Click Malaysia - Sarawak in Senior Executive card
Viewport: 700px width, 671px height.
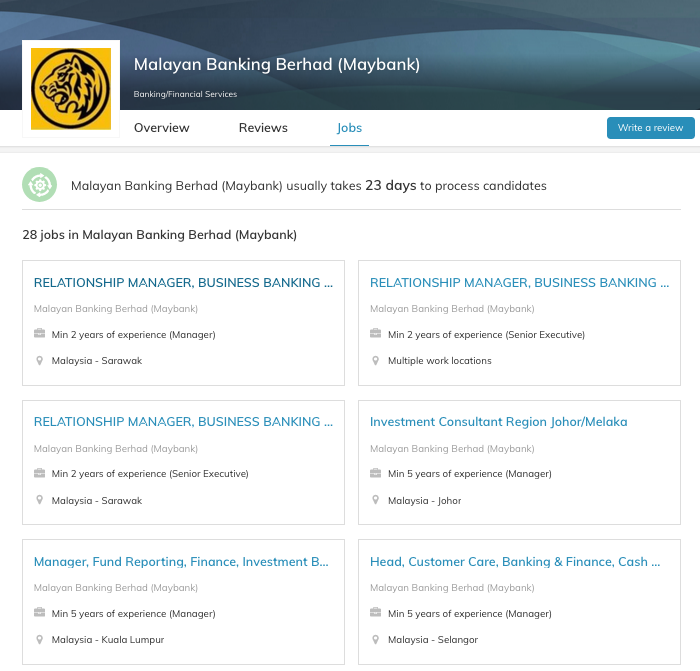pos(96,501)
